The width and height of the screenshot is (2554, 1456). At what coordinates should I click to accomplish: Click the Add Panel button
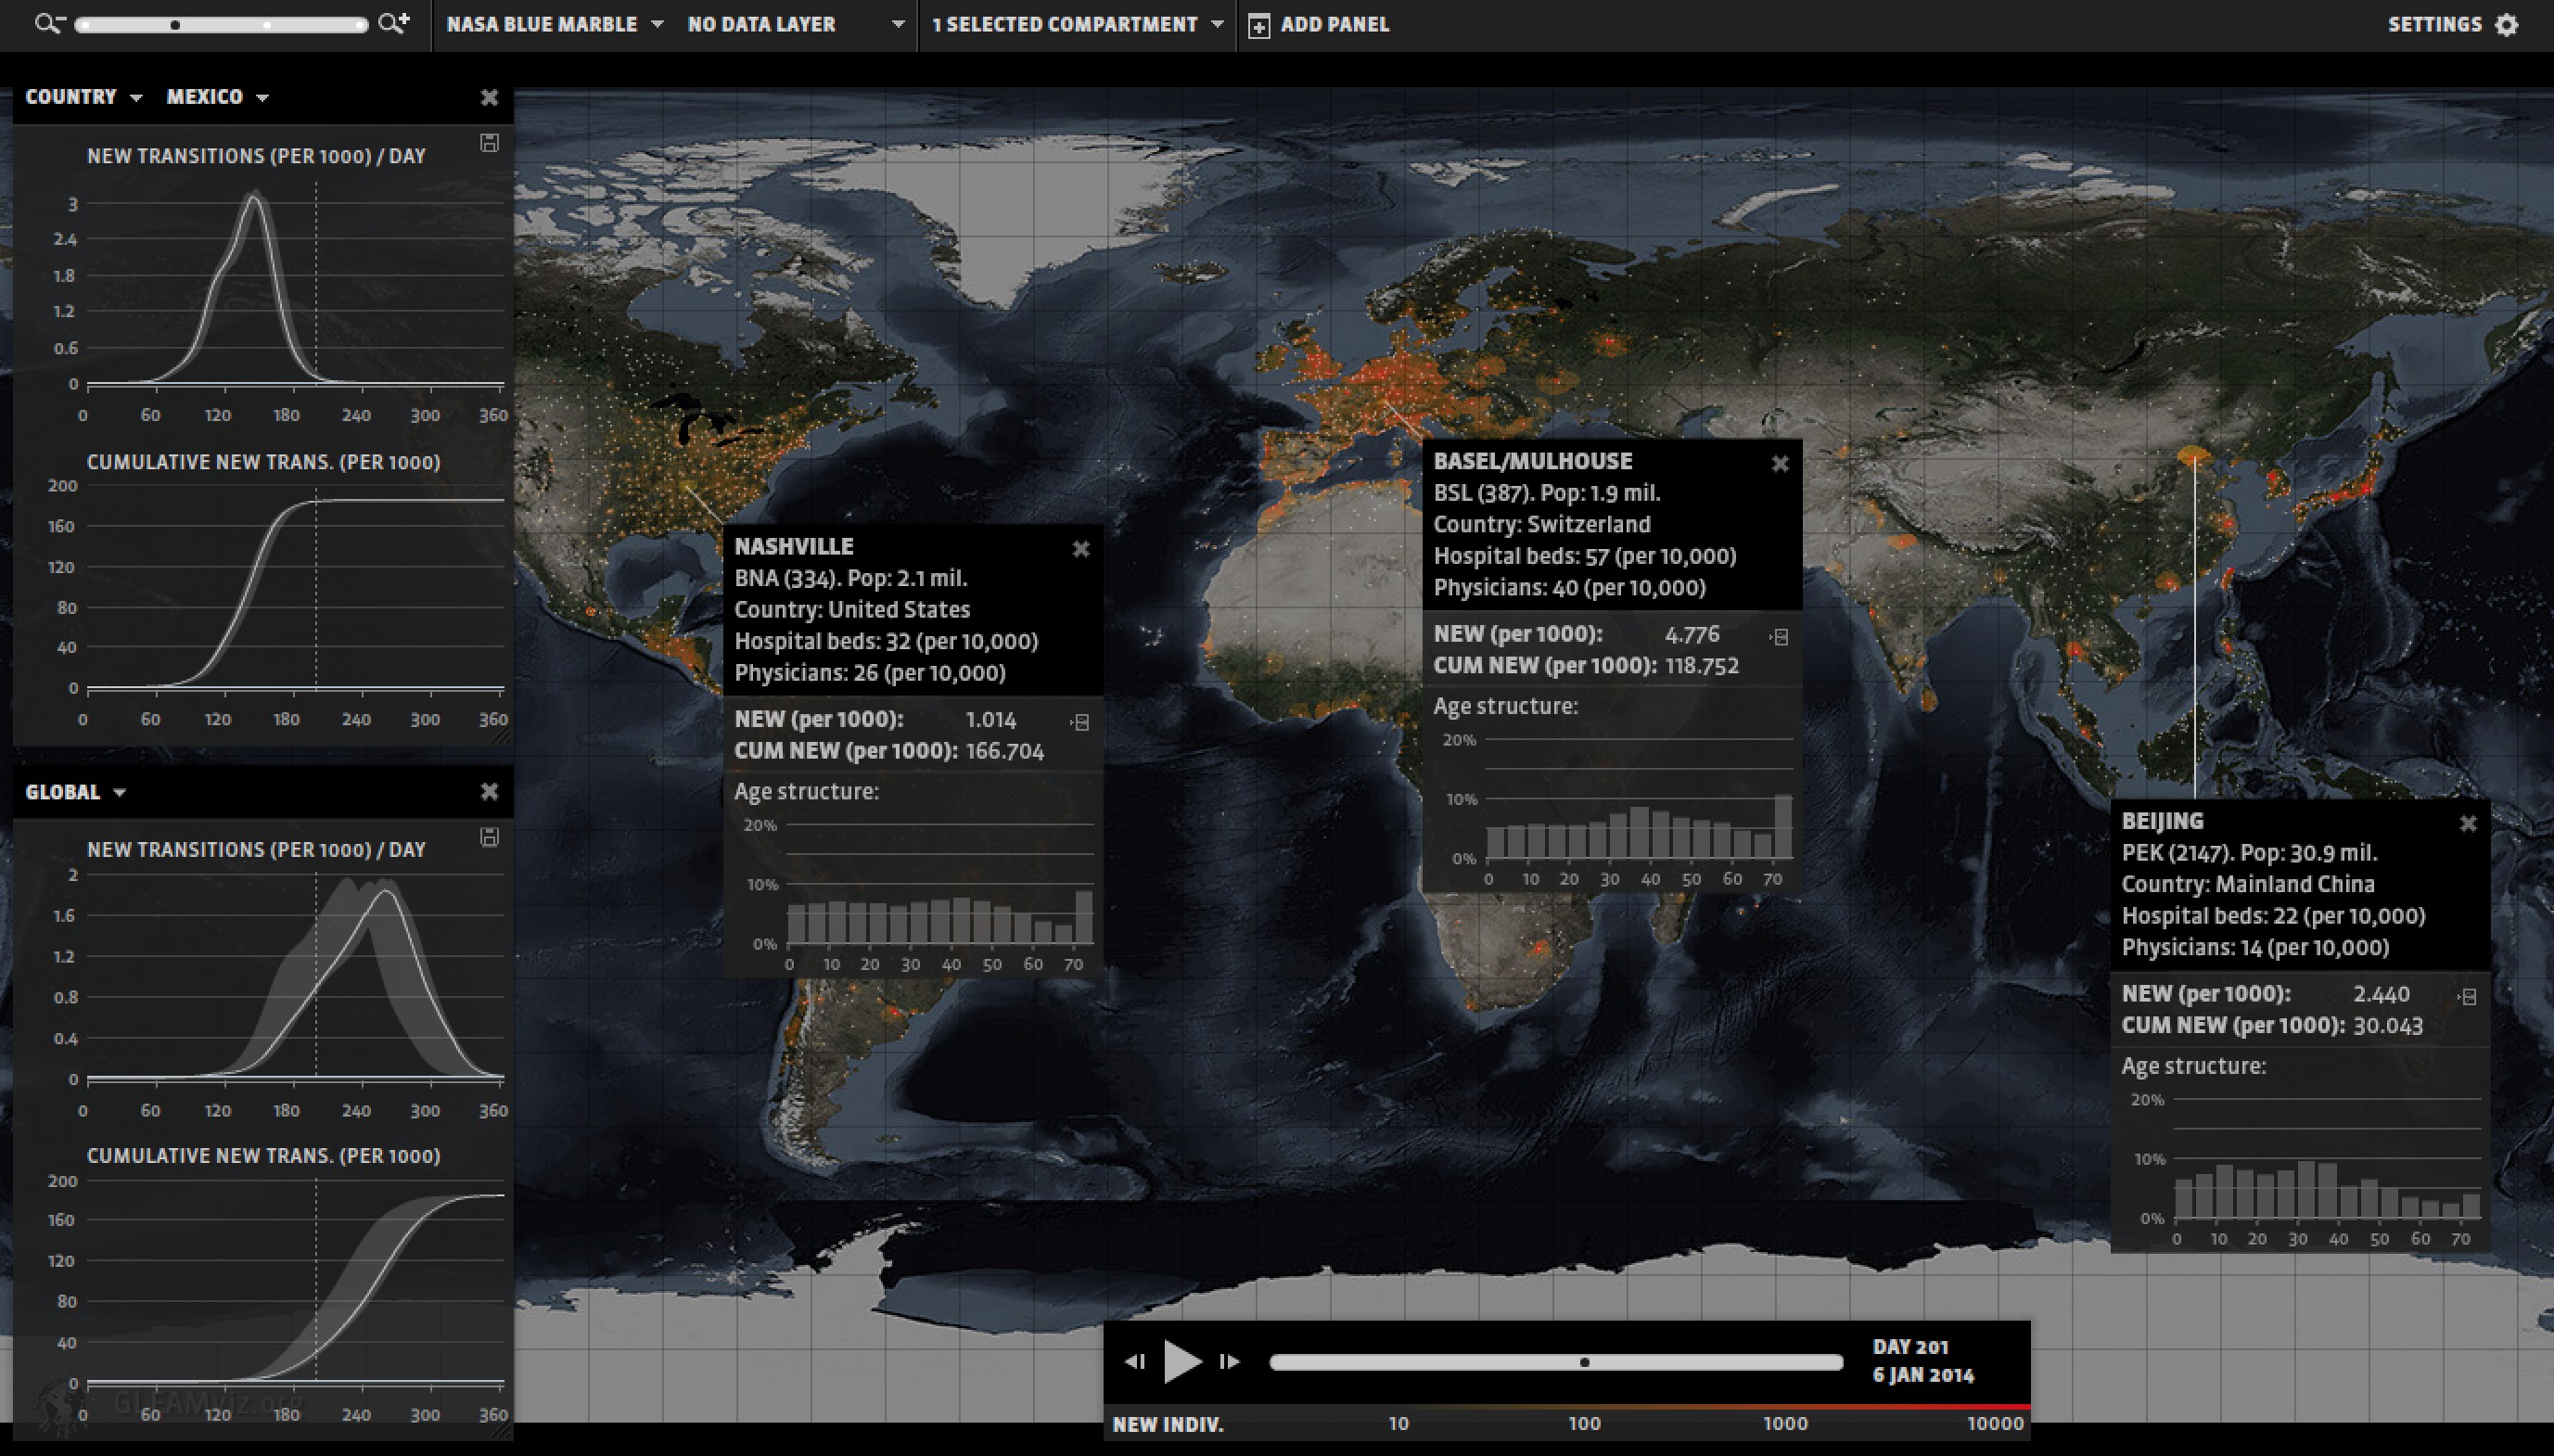pyautogui.click(x=1319, y=24)
